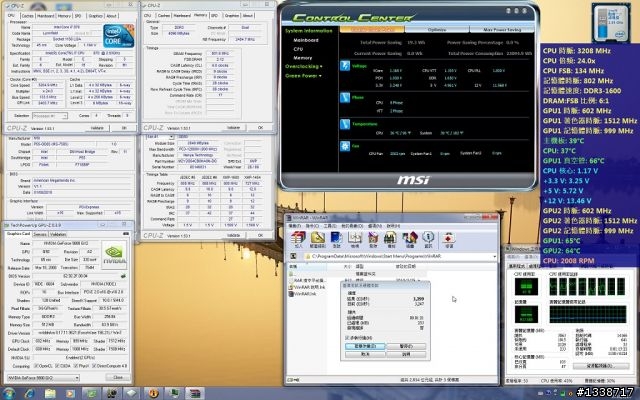The height and width of the screenshot is (400, 640).
Task: Toggle the DirectCompute 4.0 checkbox in GPU-Z
Action: (94, 366)
